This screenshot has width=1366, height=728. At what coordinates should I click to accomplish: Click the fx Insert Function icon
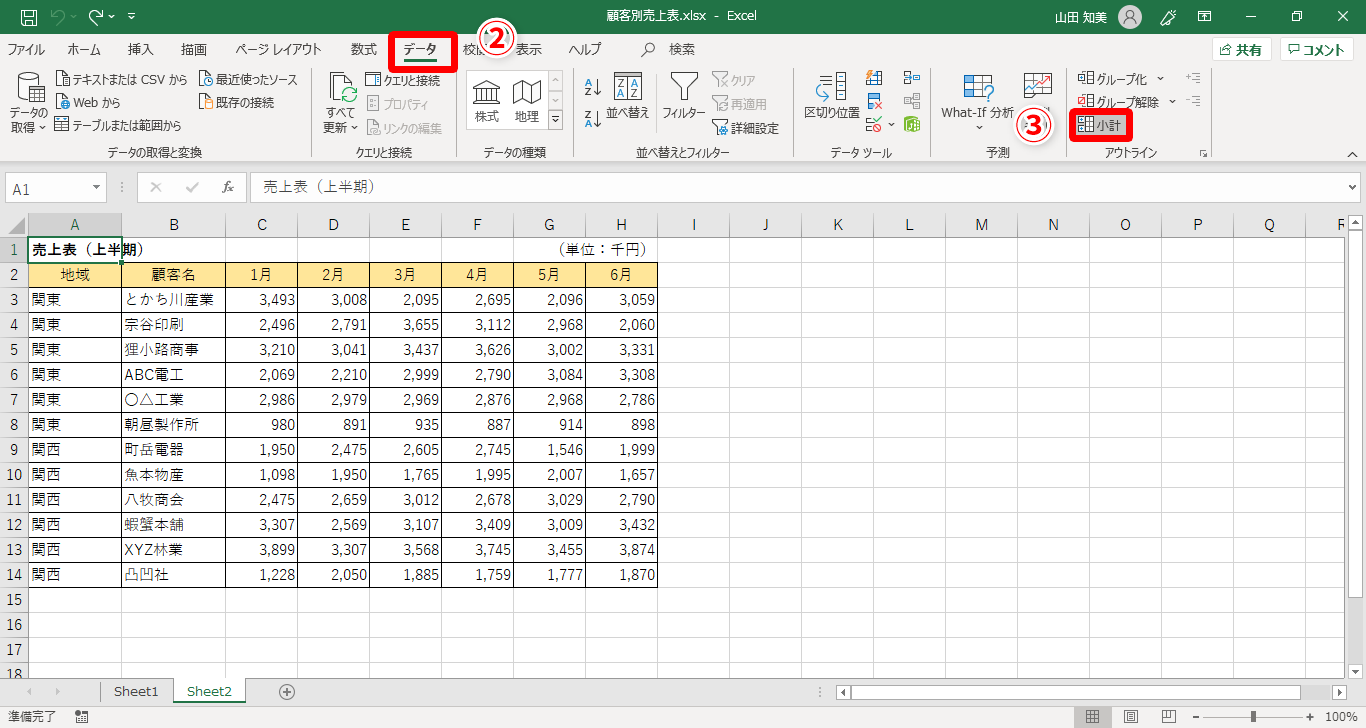click(x=228, y=187)
